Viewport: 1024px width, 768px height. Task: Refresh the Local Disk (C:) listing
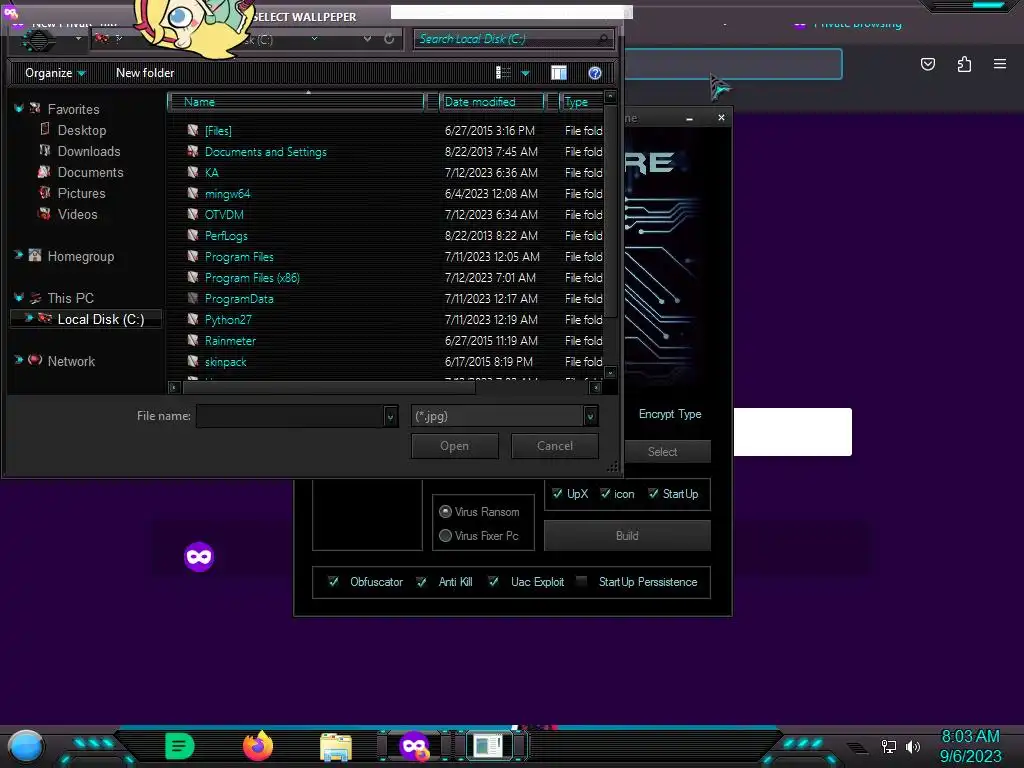click(389, 39)
